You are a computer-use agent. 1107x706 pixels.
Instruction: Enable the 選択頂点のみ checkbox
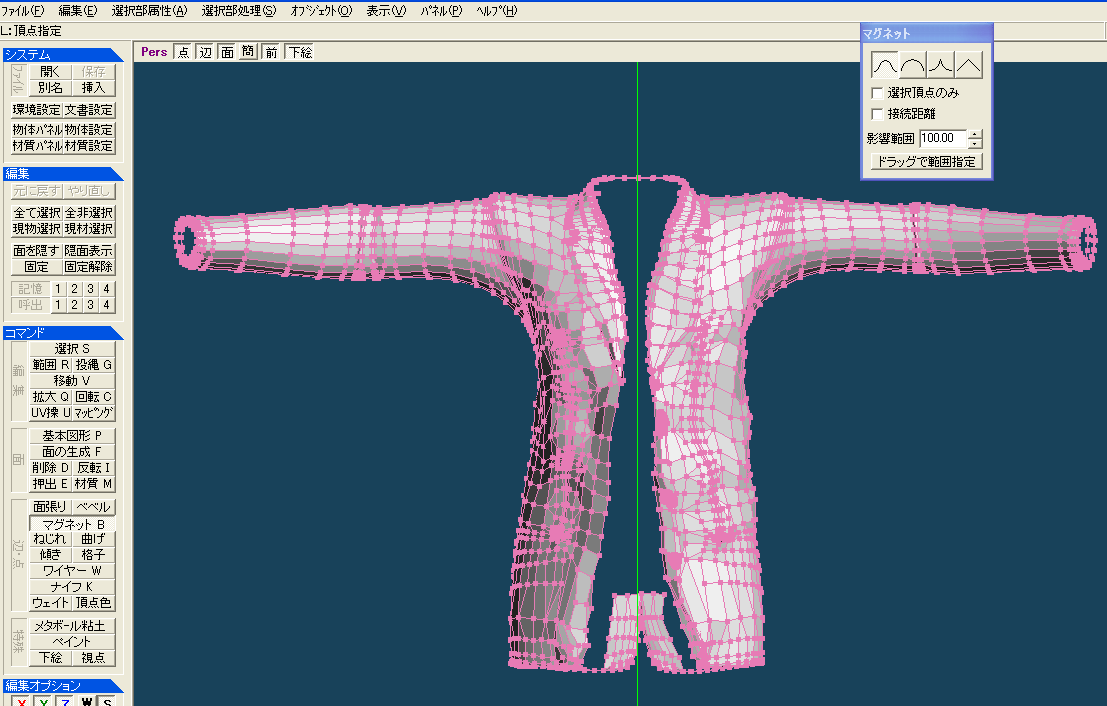(878, 93)
